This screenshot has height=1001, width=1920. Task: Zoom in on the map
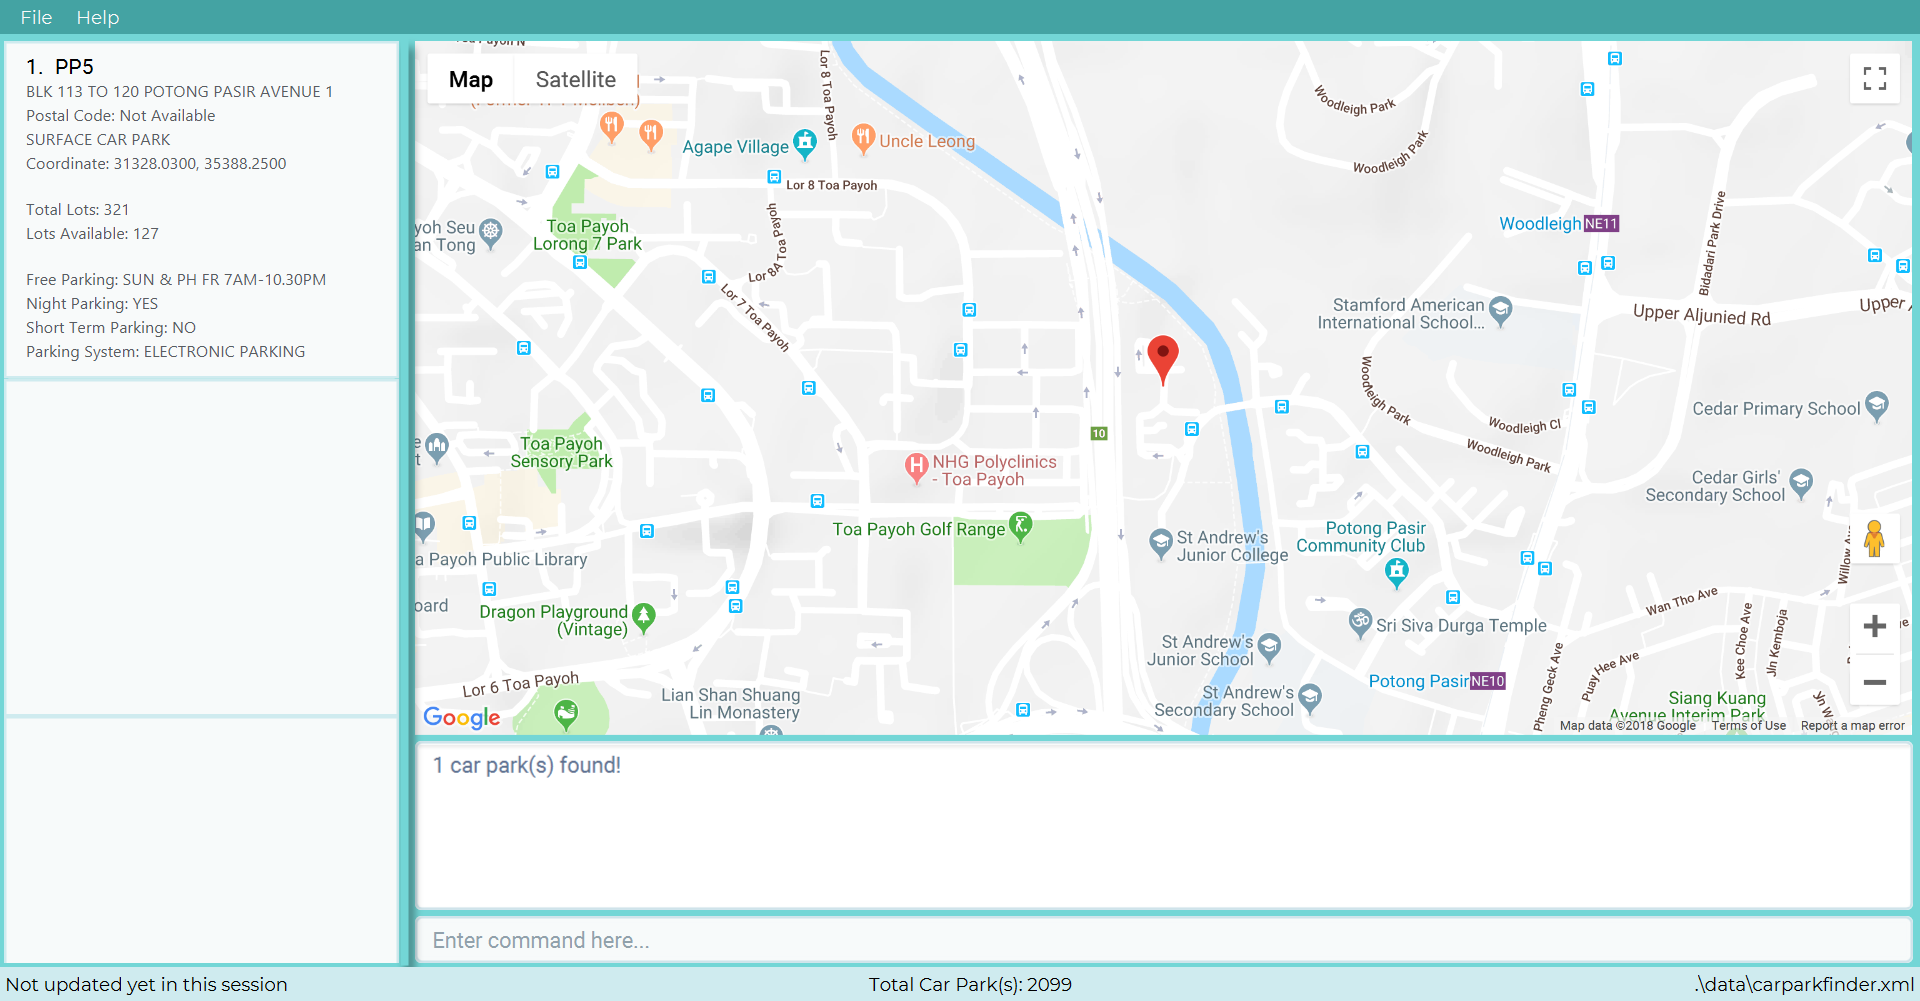pos(1875,626)
